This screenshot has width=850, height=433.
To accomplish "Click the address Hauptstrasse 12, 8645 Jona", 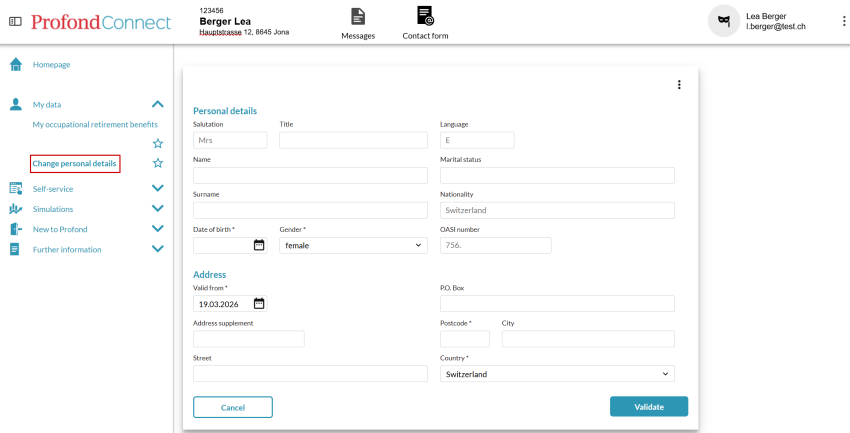I will (x=244, y=32).
